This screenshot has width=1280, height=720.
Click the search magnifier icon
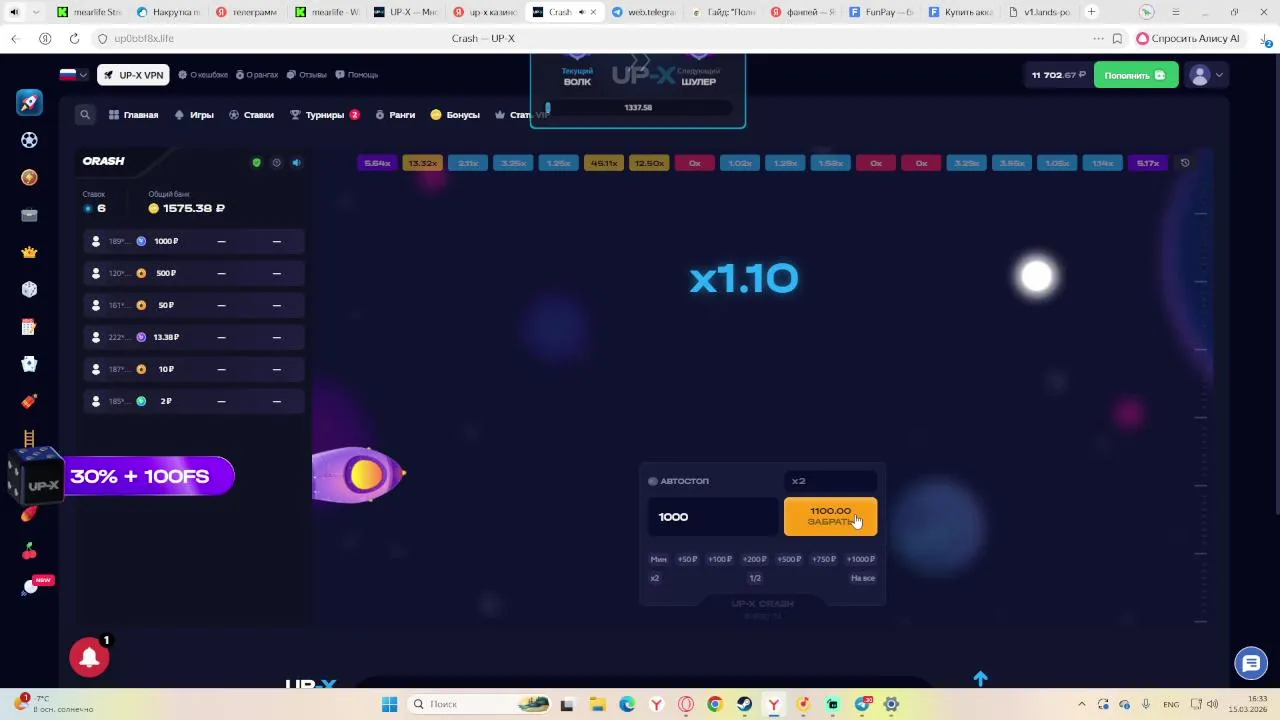[85, 115]
